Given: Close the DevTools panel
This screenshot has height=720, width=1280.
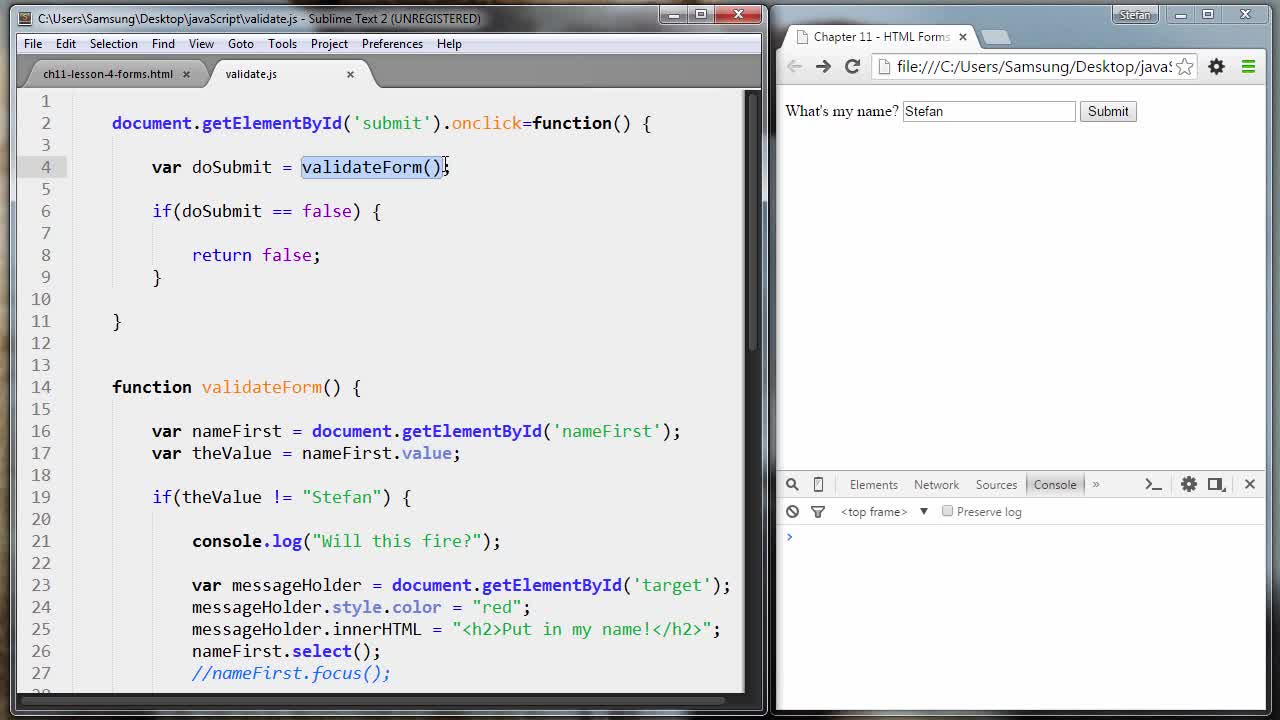Looking at the screenshot, I should [x=1249, y=484].
